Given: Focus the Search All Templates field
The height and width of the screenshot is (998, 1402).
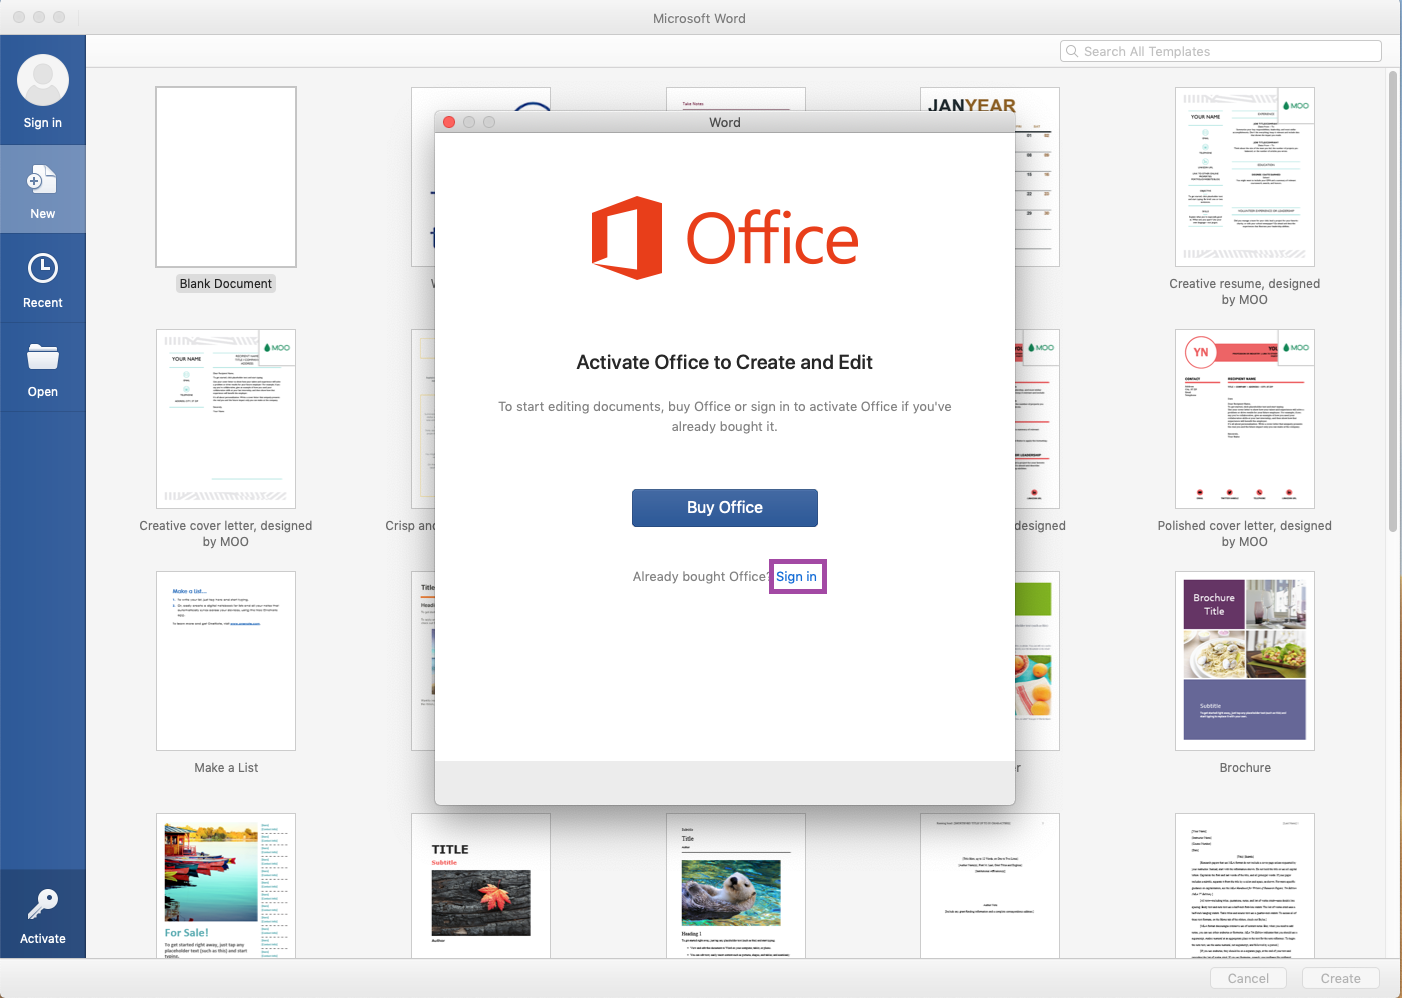Looking at the screenshot, I should click(1221, 51).
